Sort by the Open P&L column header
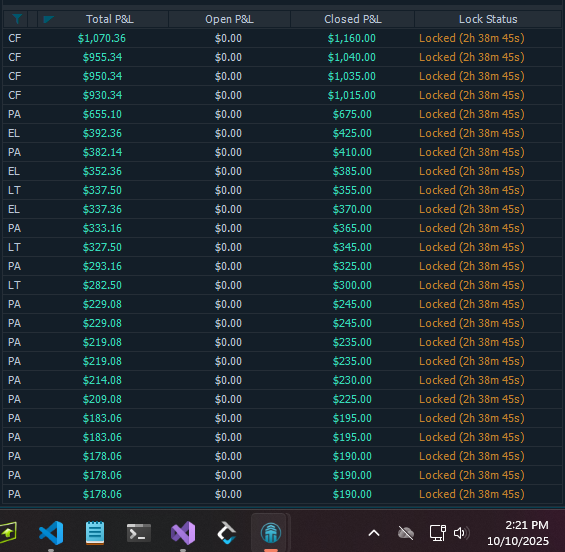Image resolution: width=565 pixels, height=552 pixels. click(229, 19)
